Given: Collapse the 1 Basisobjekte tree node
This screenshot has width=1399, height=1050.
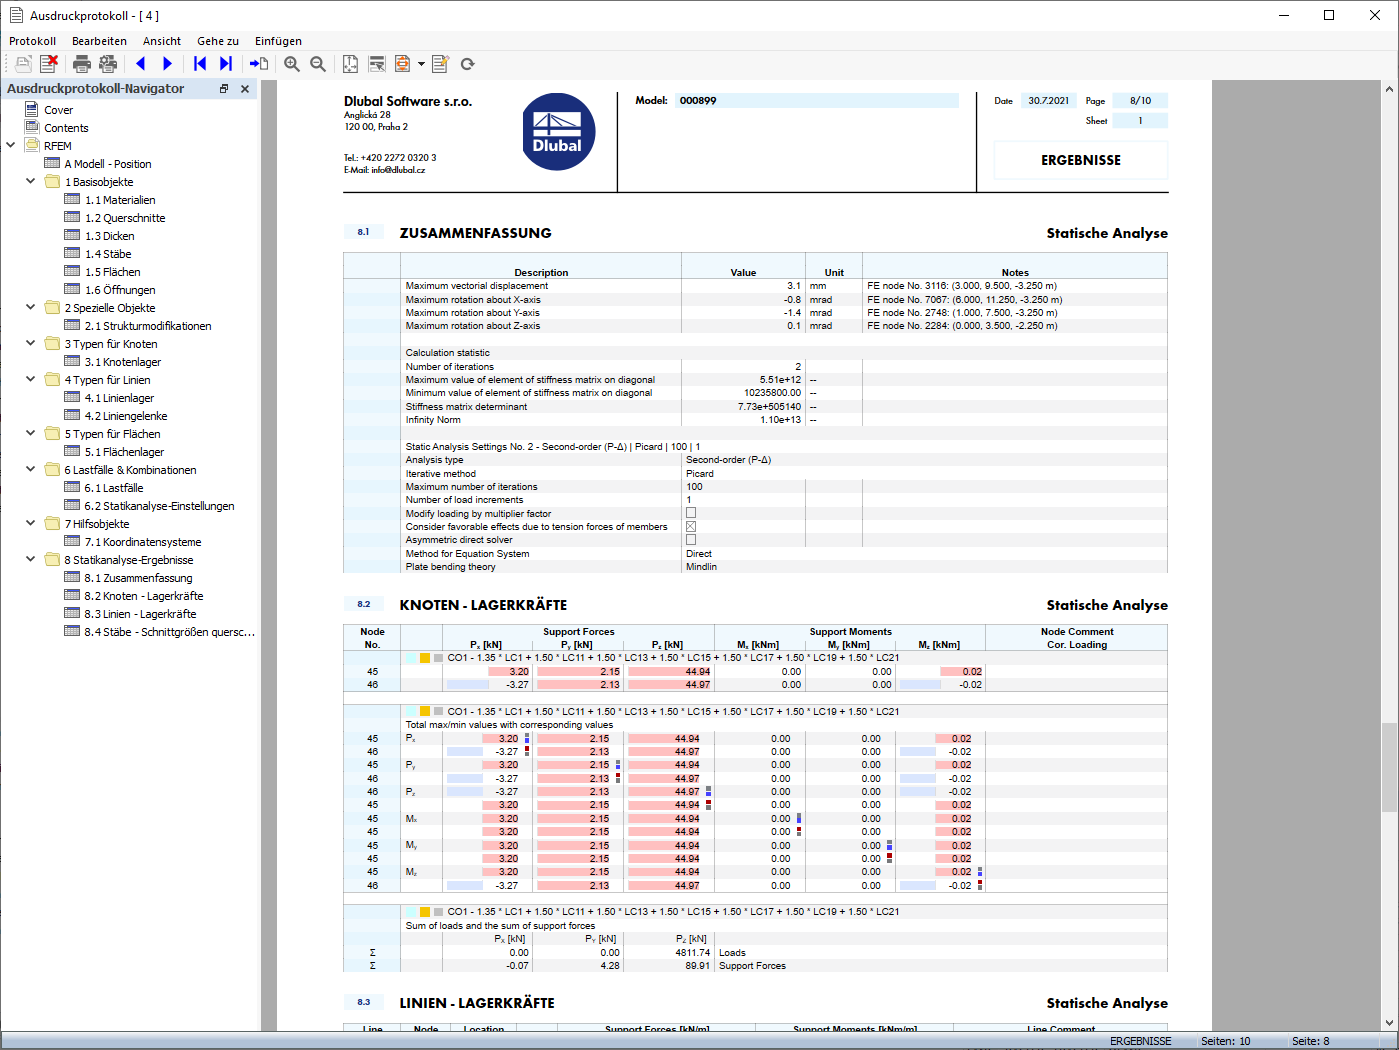Looking at the screenshot, I should [30, 182].
